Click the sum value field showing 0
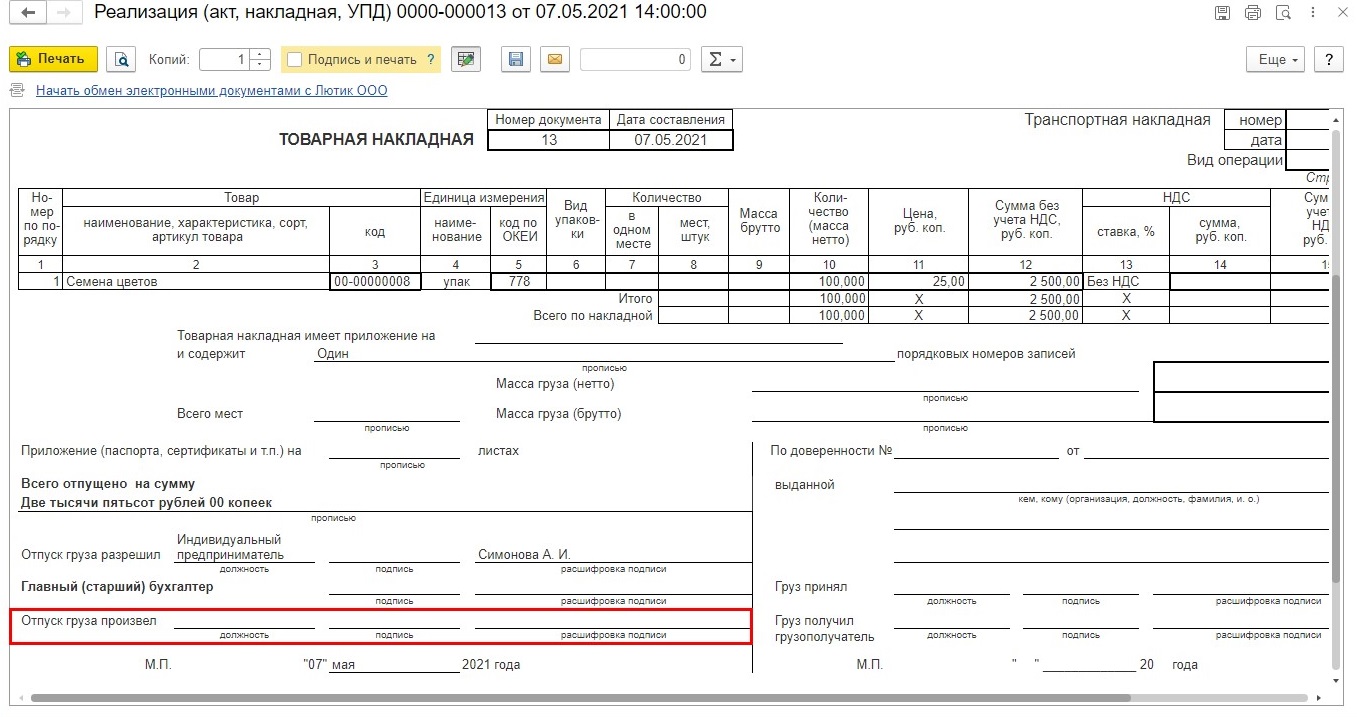Viewport: 1357px width, 717px height. (636, 59)
